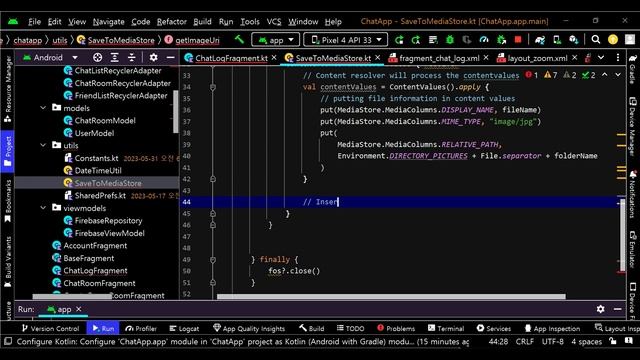
Task: Click the editor horizontal scrollbar
Action: coord(391,297)
